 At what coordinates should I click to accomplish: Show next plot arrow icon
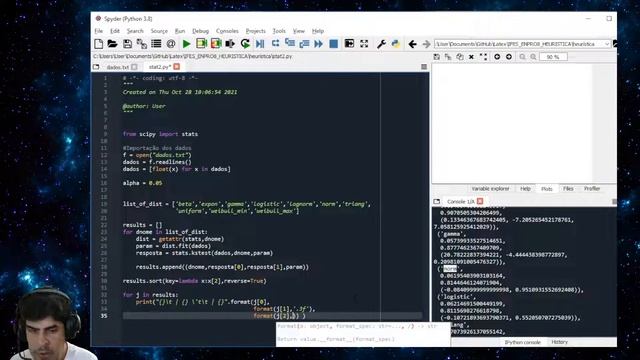[509, 57]
